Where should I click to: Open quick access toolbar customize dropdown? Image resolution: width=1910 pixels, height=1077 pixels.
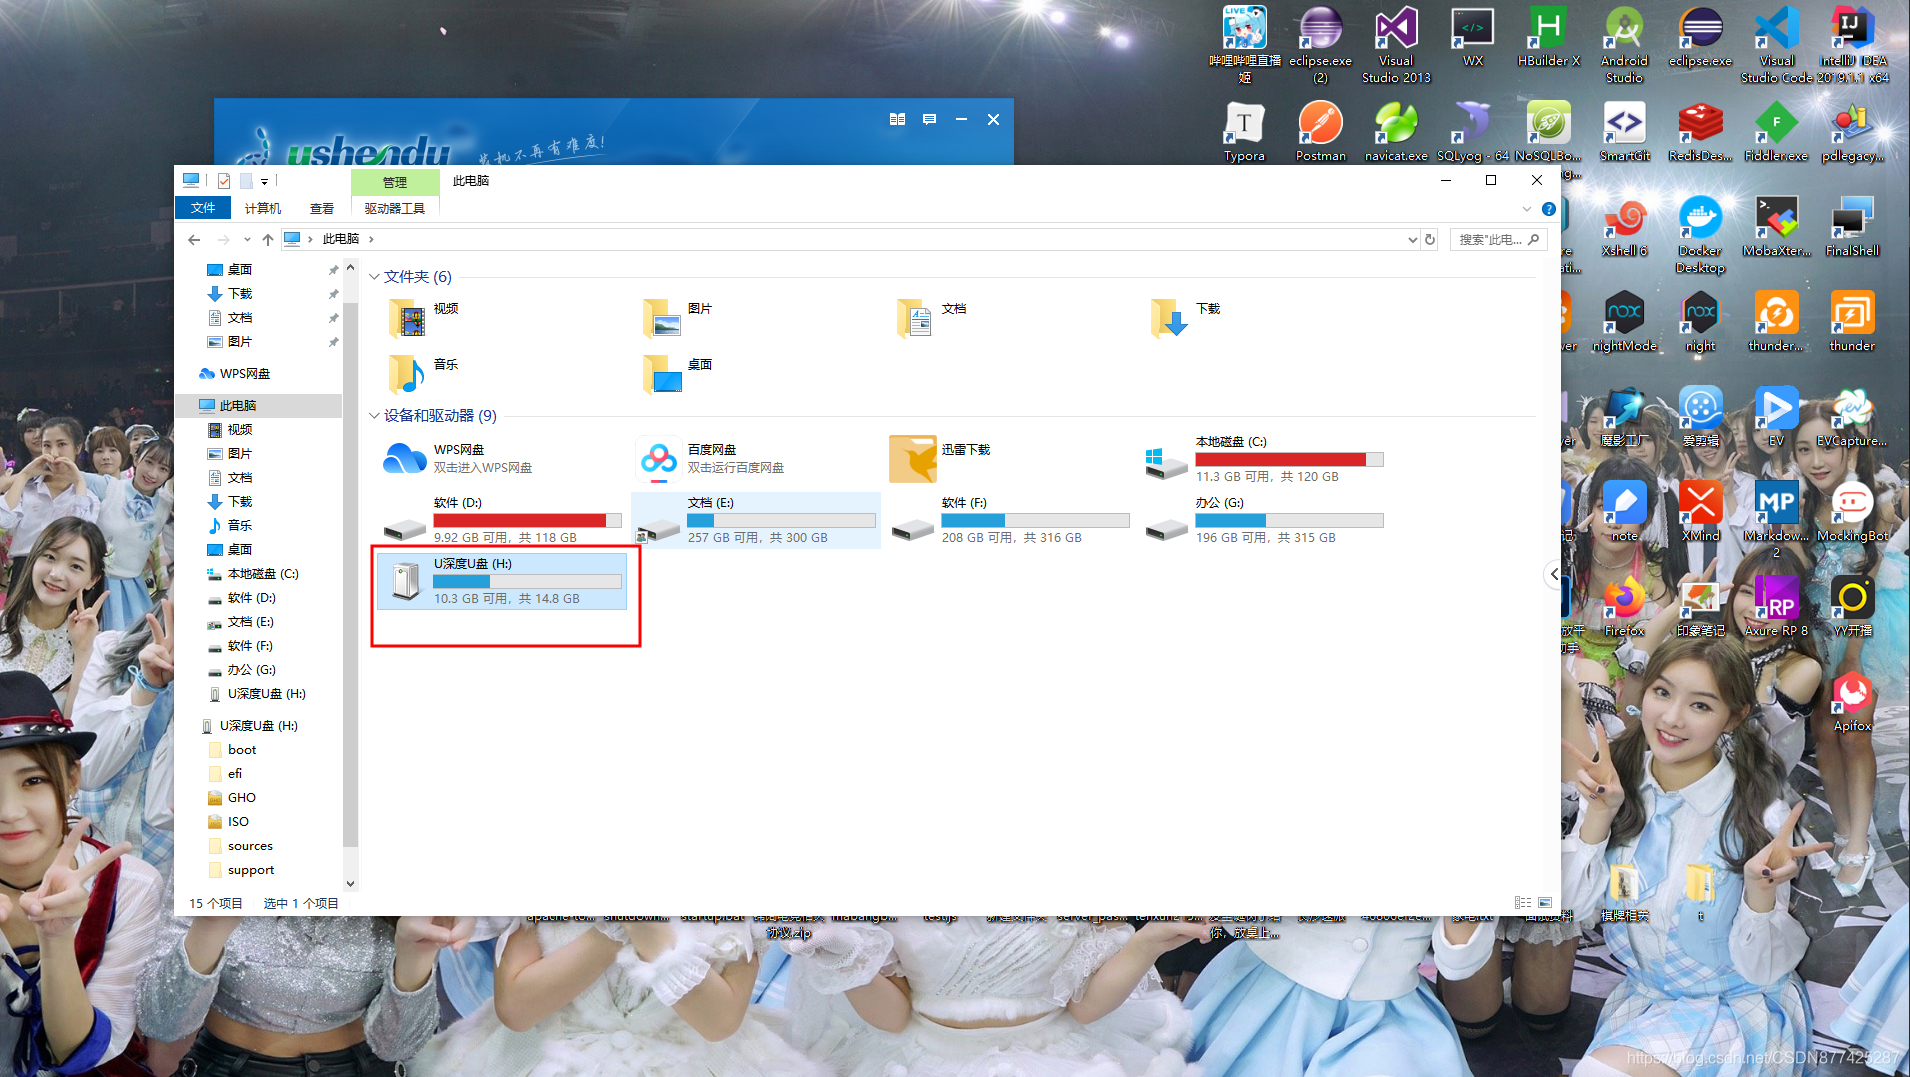pos(264,181)
